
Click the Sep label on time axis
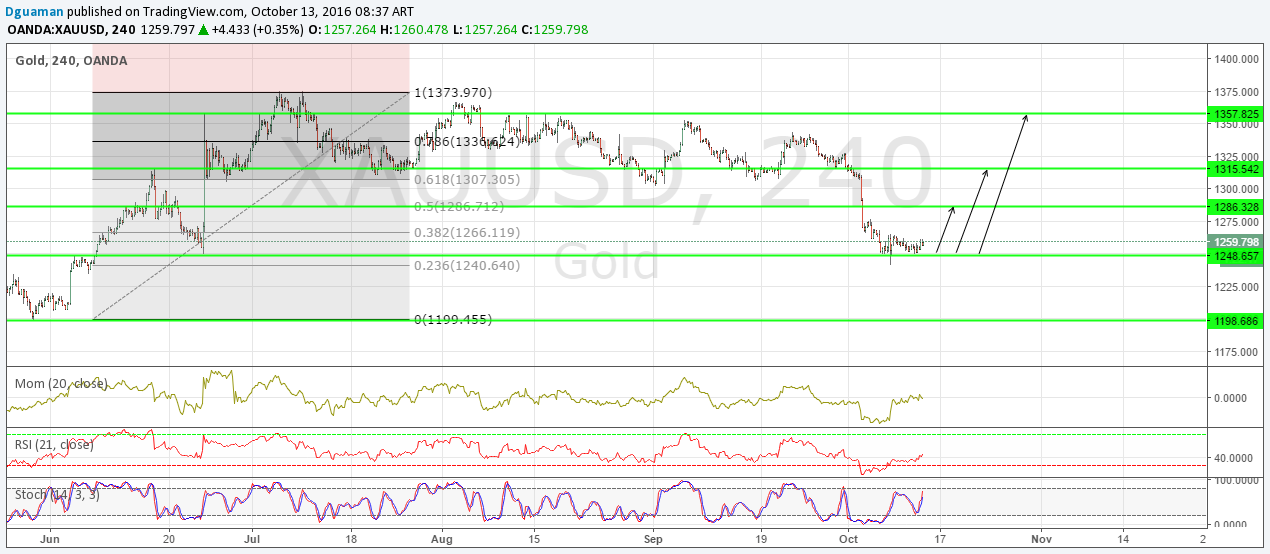(653, 538)
